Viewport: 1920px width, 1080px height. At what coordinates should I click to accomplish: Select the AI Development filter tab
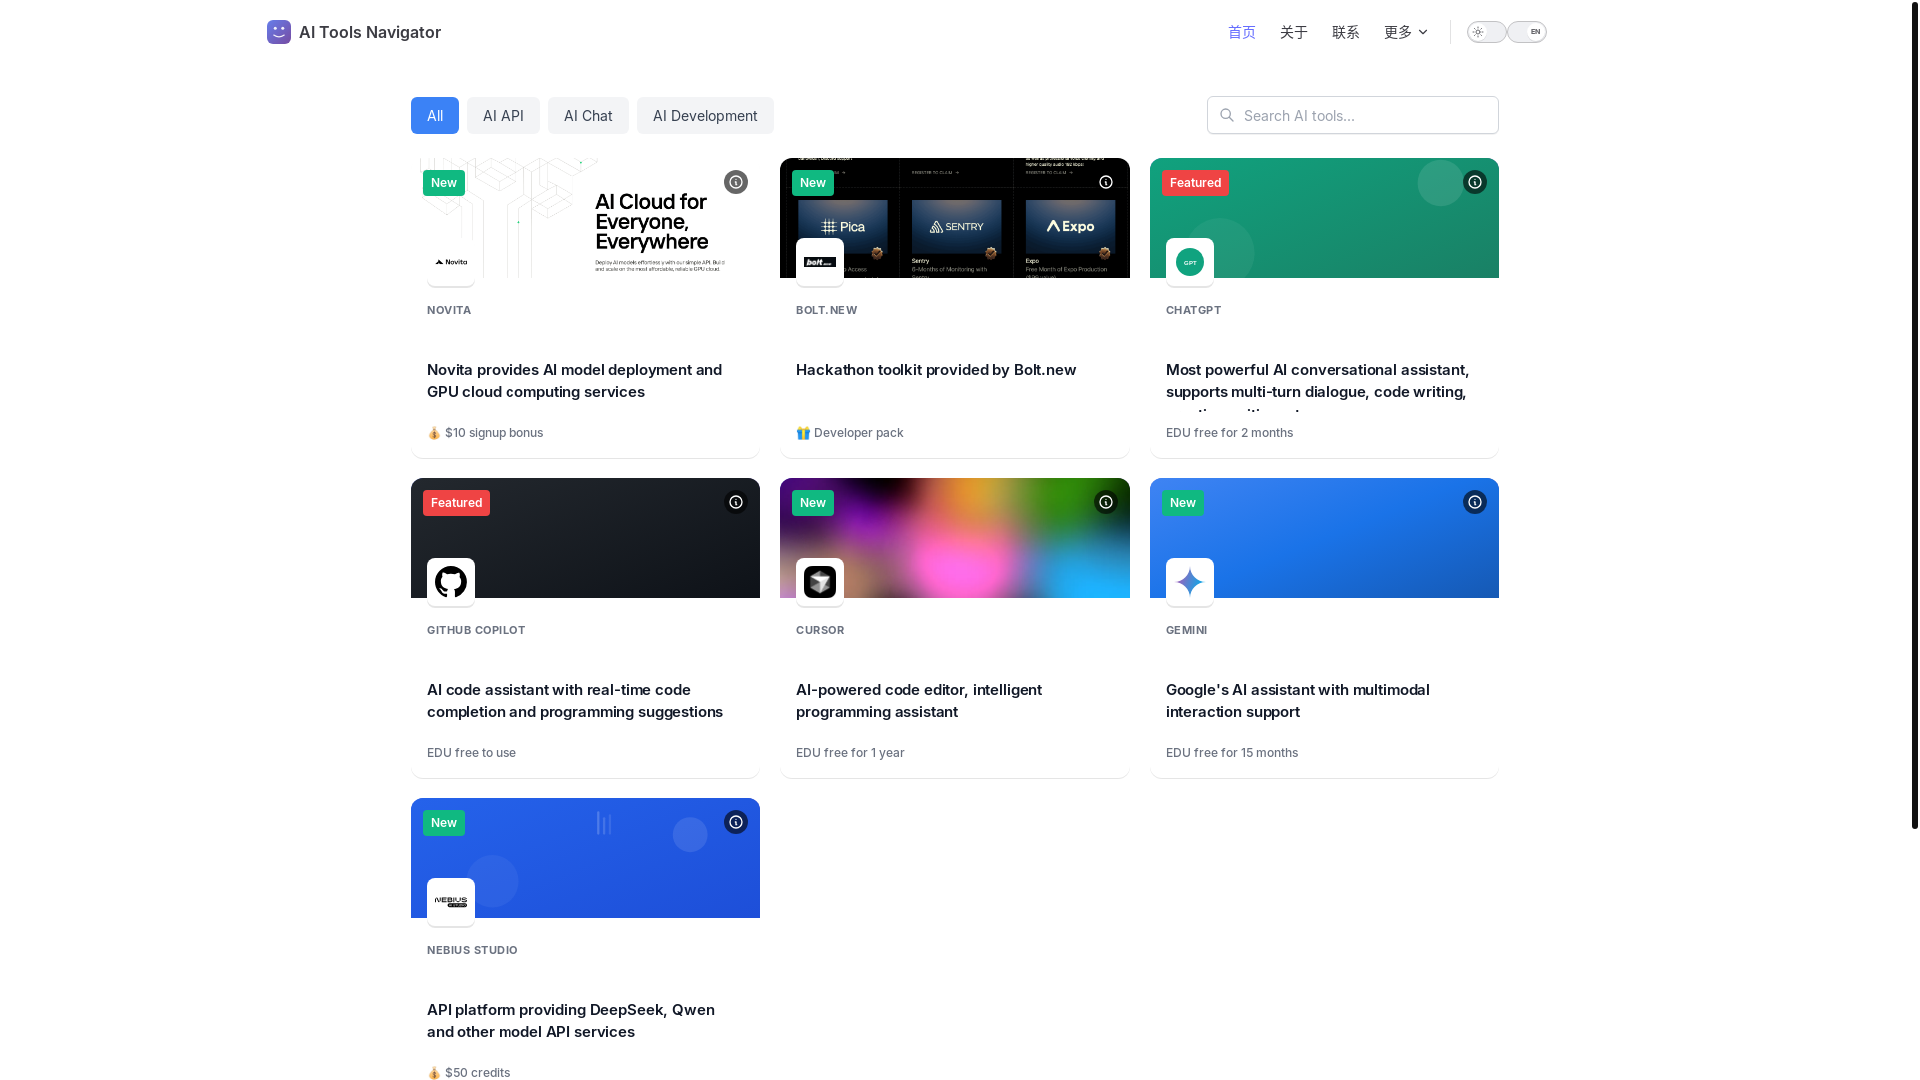point(705,115)
